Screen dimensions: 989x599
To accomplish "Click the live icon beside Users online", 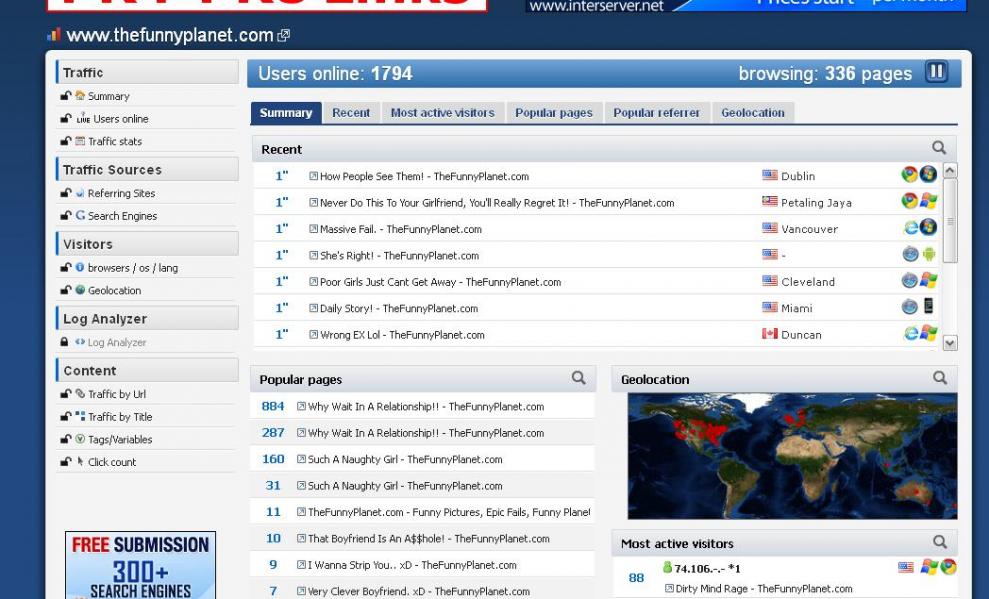I will (x=83, y=119).
